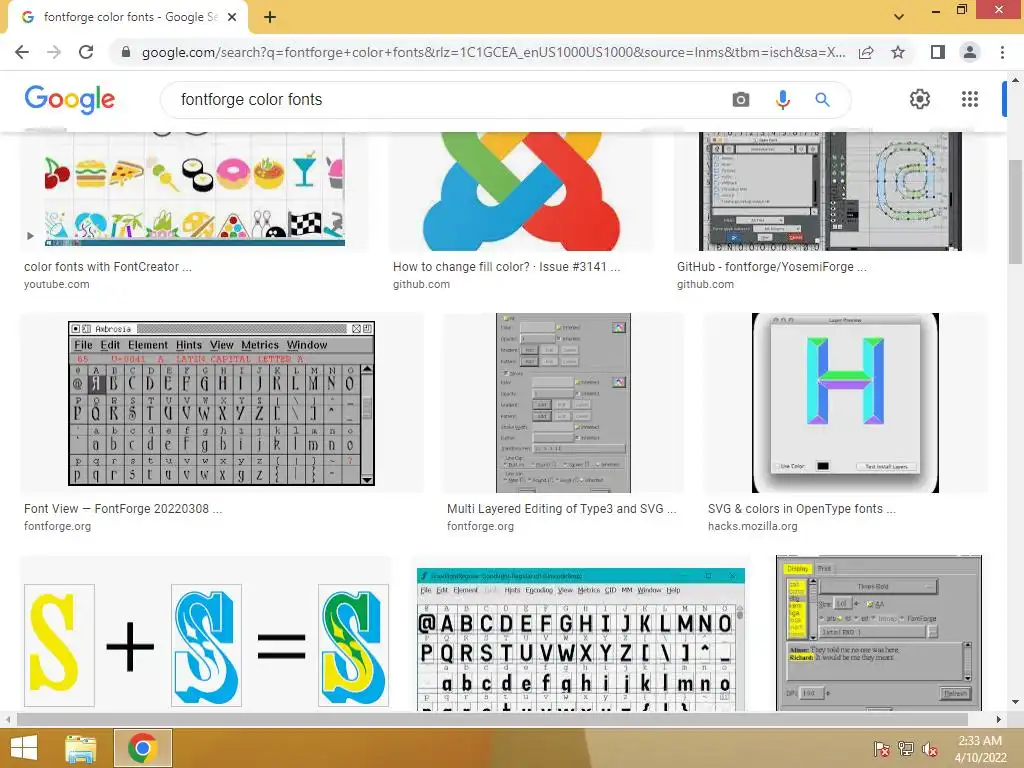Open the YosemiForge screenshot thumbnail
Image resolution: width=1024 pixels, height=768 pixels.
tap(830, 191)
